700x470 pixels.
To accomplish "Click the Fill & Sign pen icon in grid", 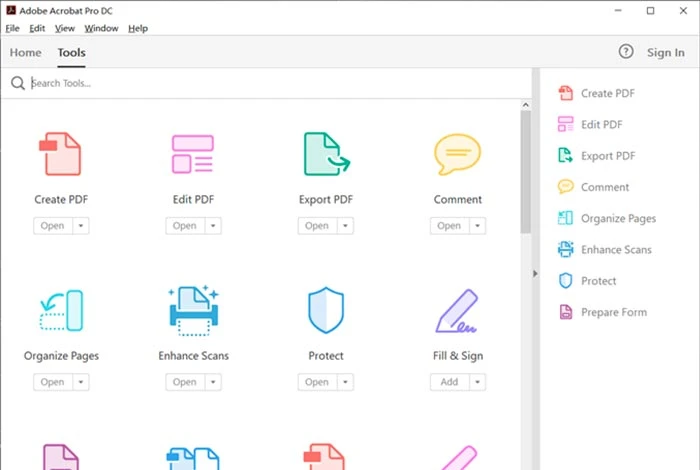I will coord(457,311).
